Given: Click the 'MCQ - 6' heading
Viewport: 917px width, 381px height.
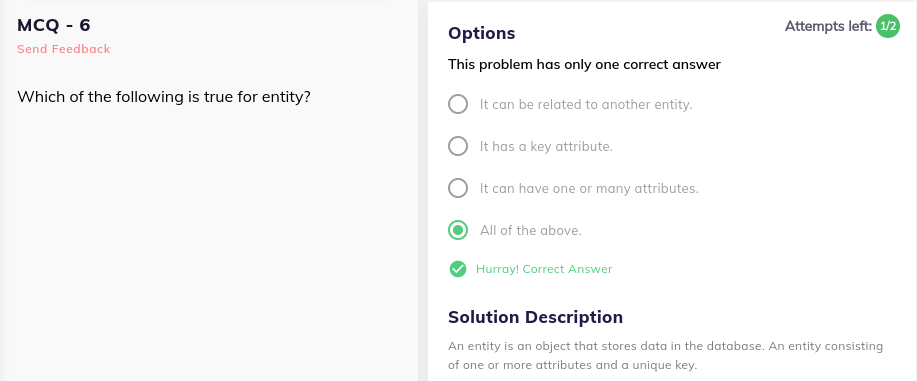Looking at the screenshot, I should (x=54, y=25).
